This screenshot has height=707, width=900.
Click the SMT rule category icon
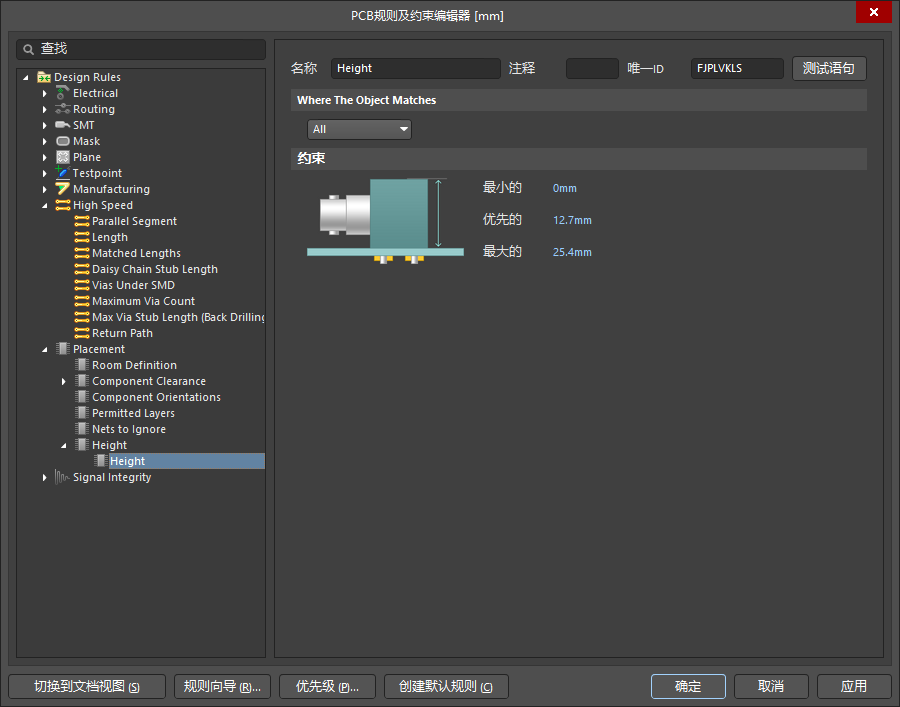click(x=62, y=125)
